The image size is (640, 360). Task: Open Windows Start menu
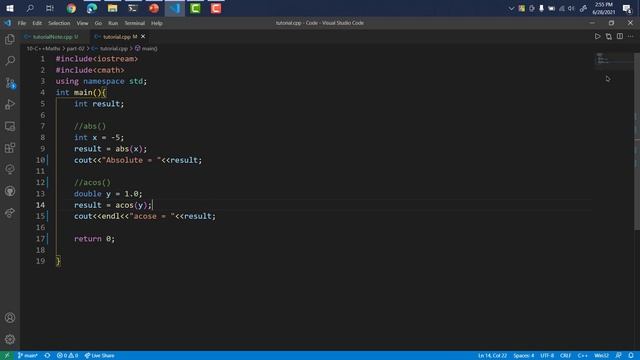point(10,8)
